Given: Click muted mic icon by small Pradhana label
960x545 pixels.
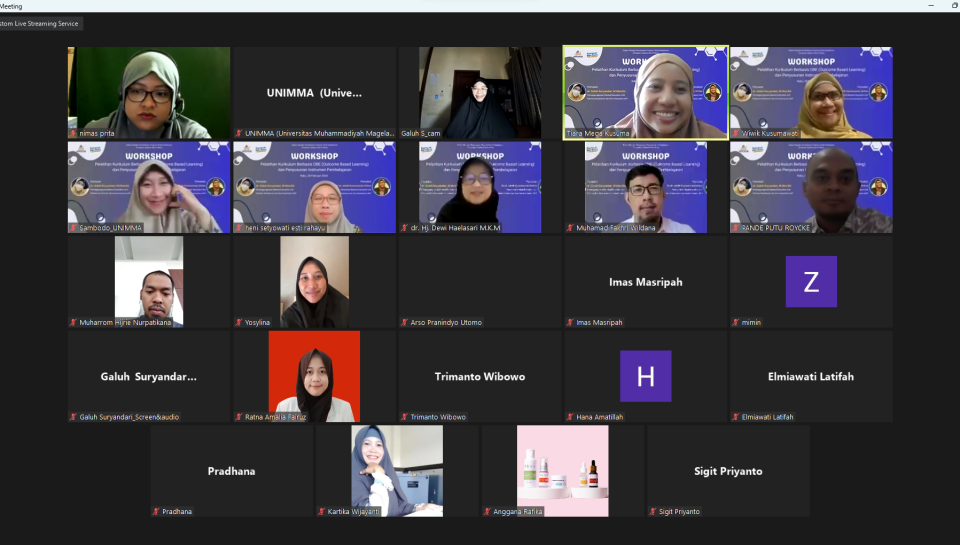Looking at the screenshot, I should [156, 512].
